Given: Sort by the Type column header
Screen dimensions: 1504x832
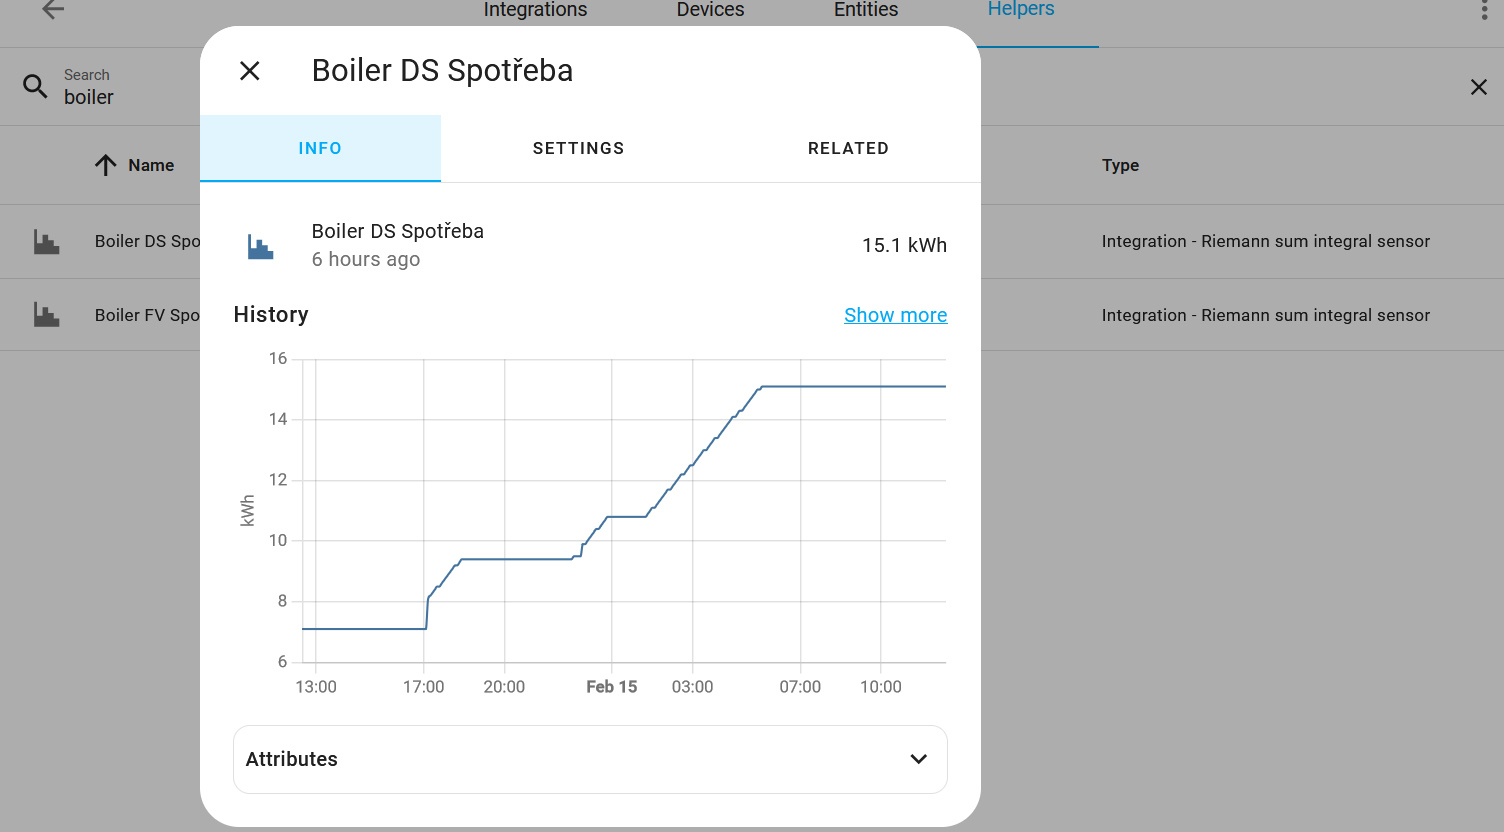Looking at the screenshot, I should 1120,165.
